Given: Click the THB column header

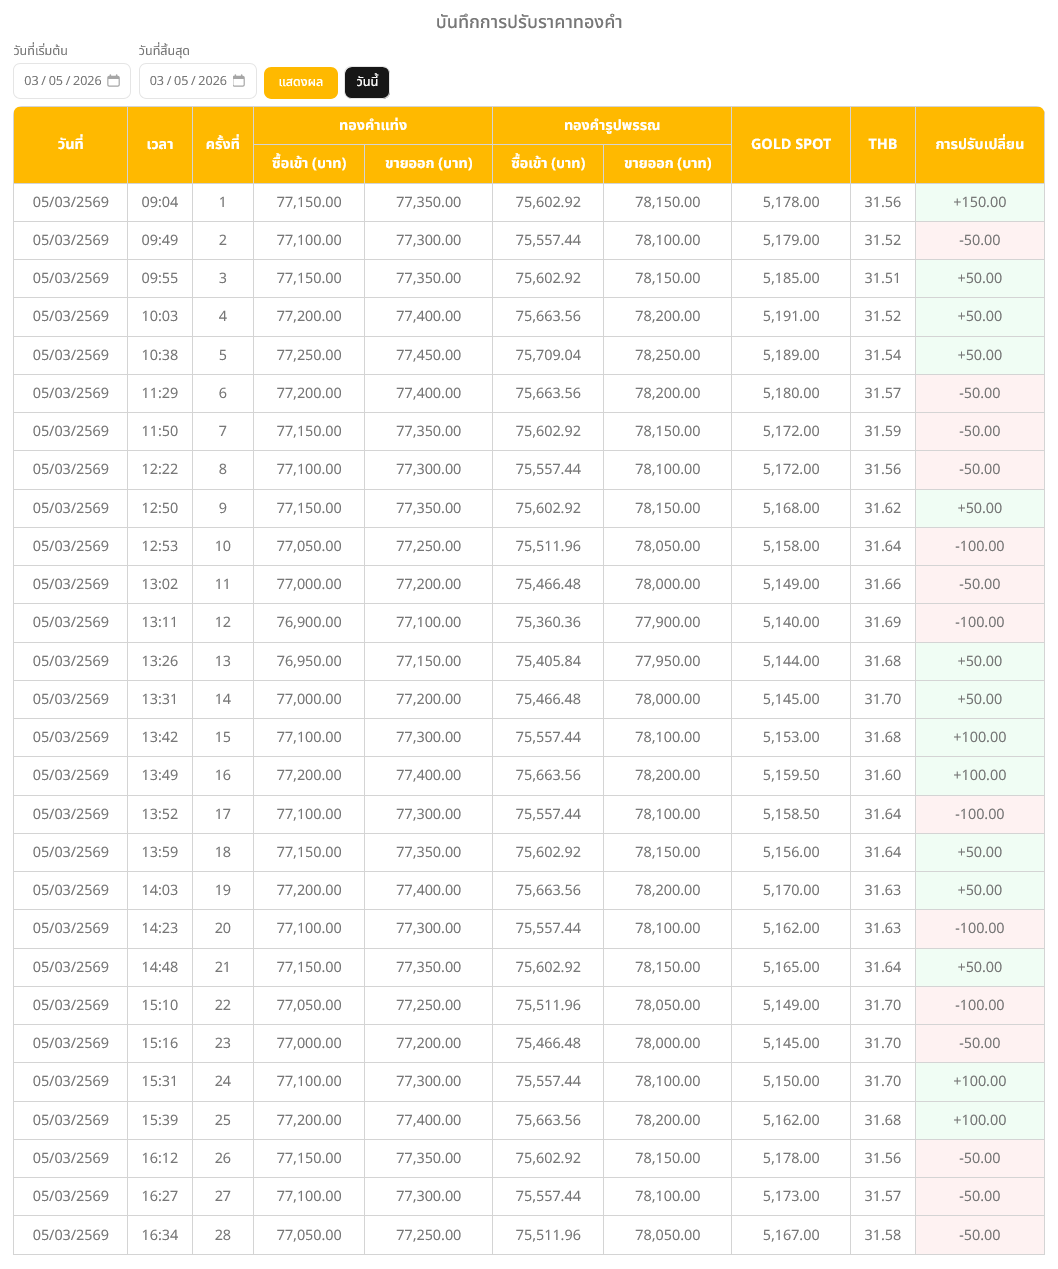Looking at the screenshot, I should coord(882,144).
